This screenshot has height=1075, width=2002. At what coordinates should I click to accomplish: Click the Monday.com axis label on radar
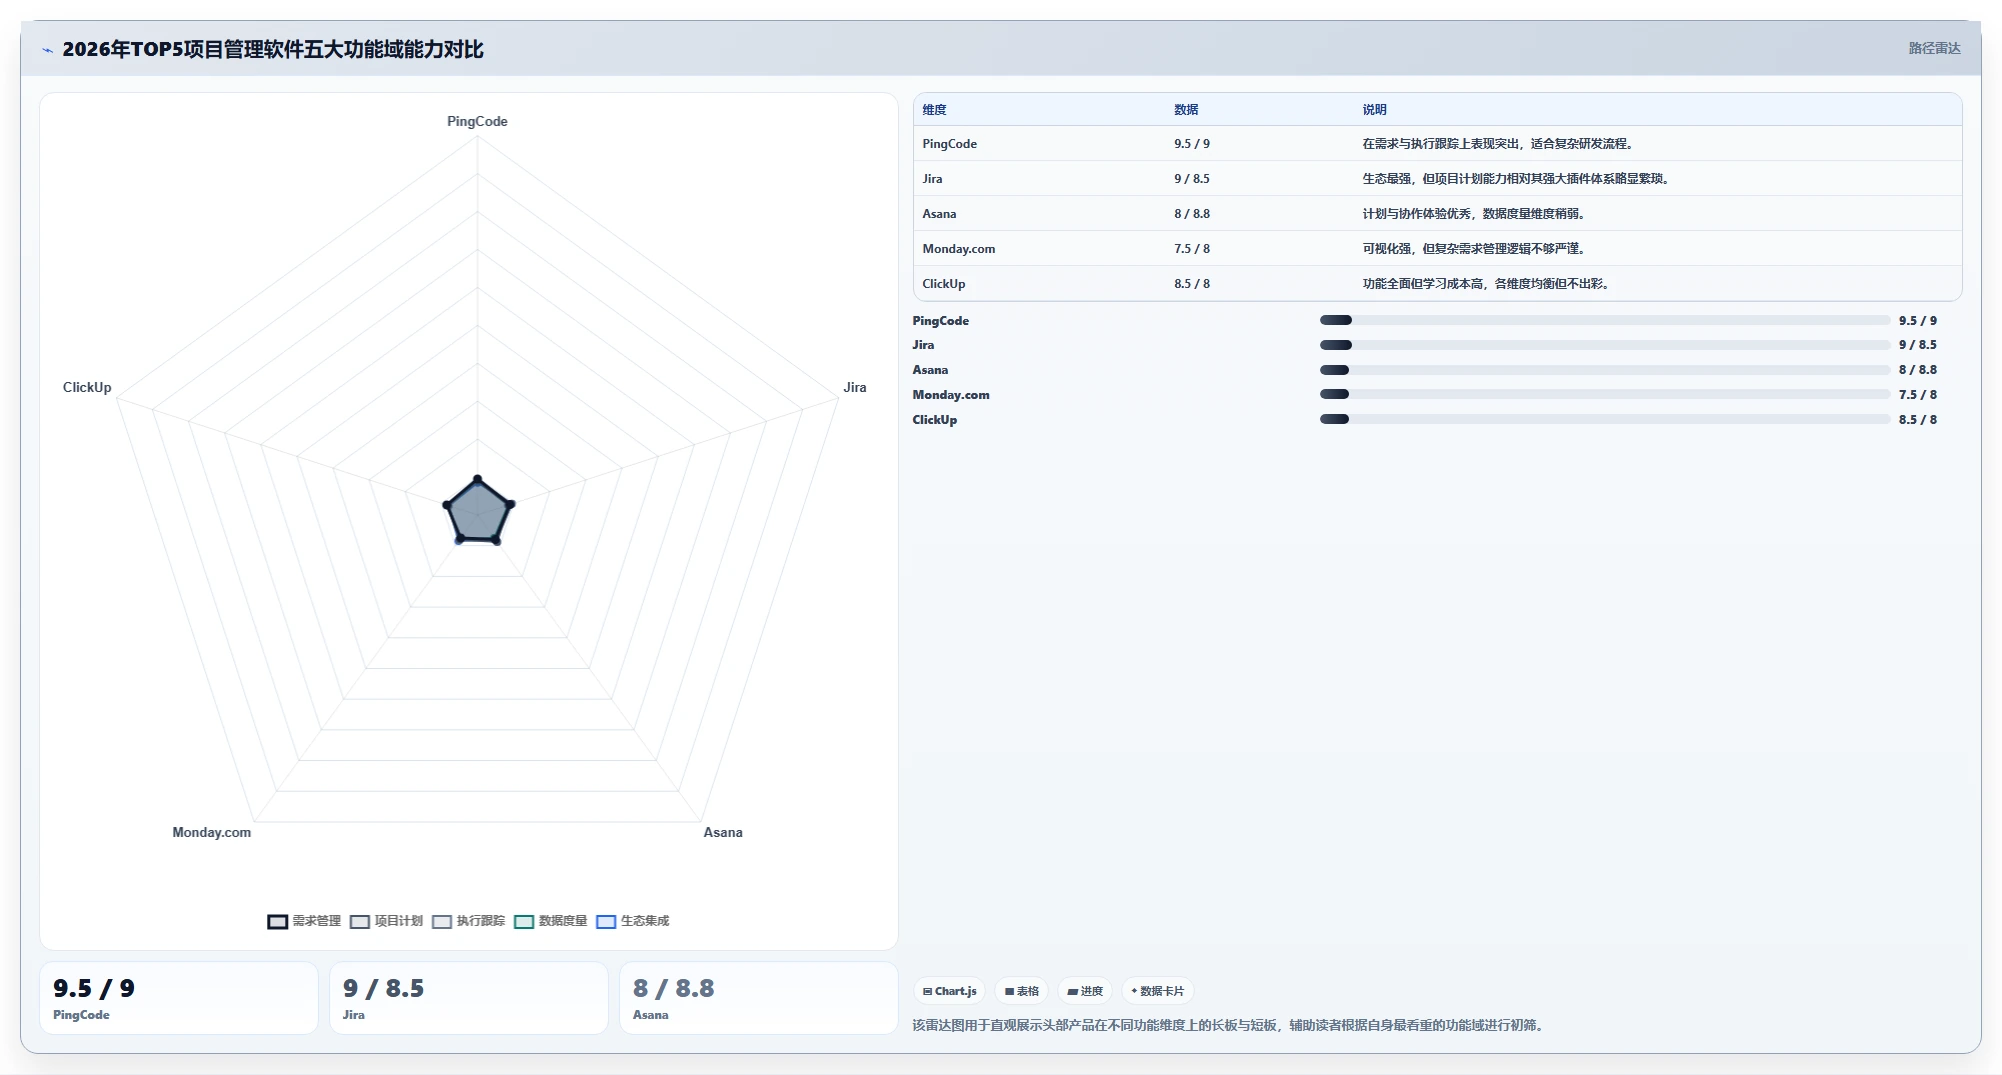pos(212,832)
